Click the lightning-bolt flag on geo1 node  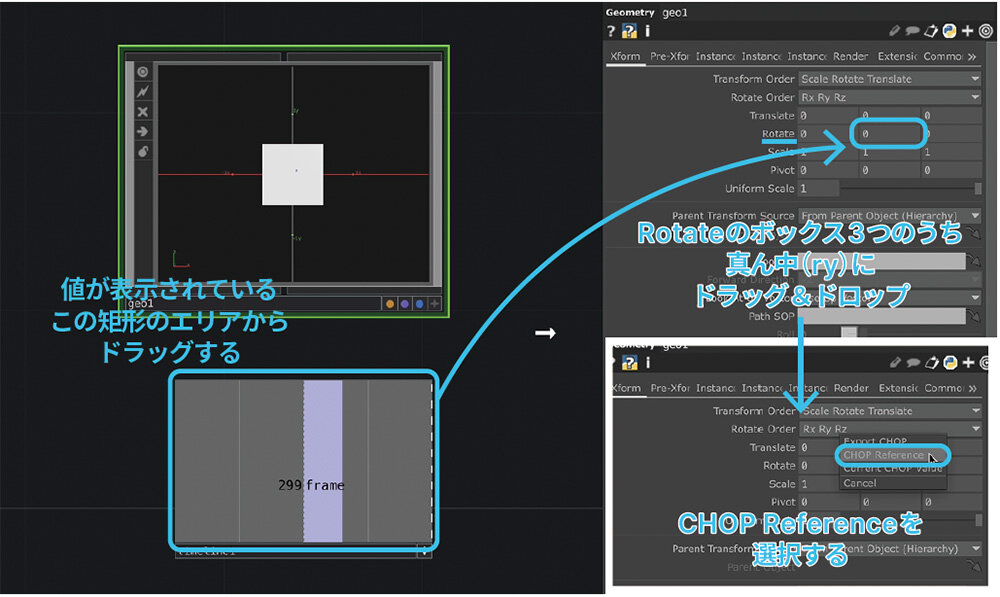pos(143,91)
